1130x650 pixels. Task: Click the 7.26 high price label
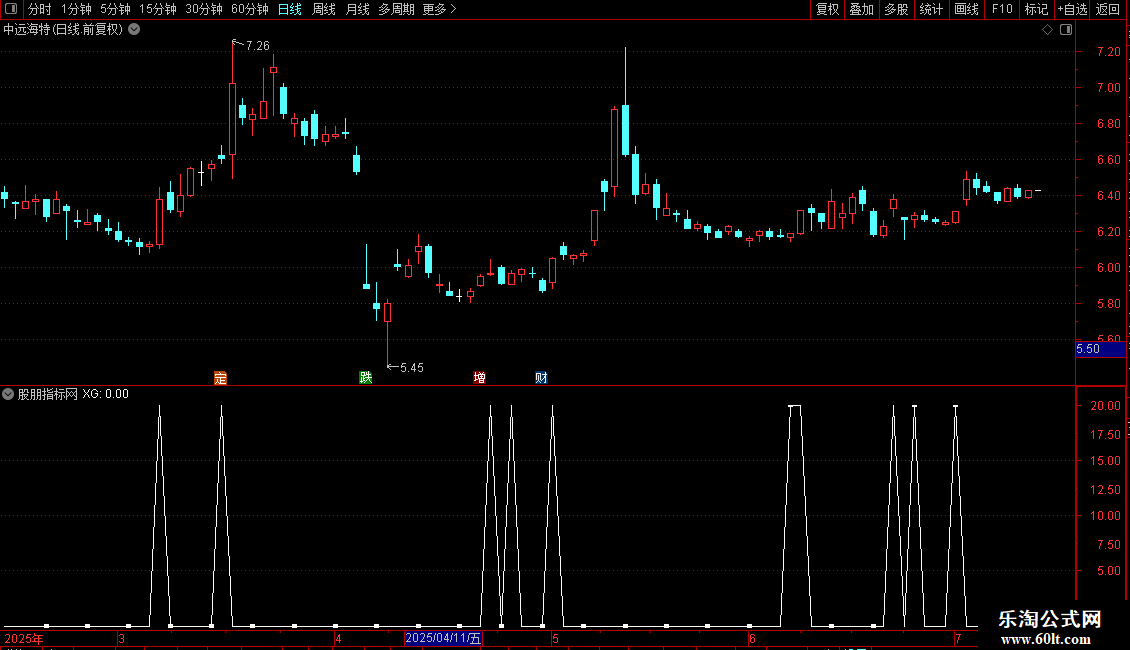coord(258,46)
